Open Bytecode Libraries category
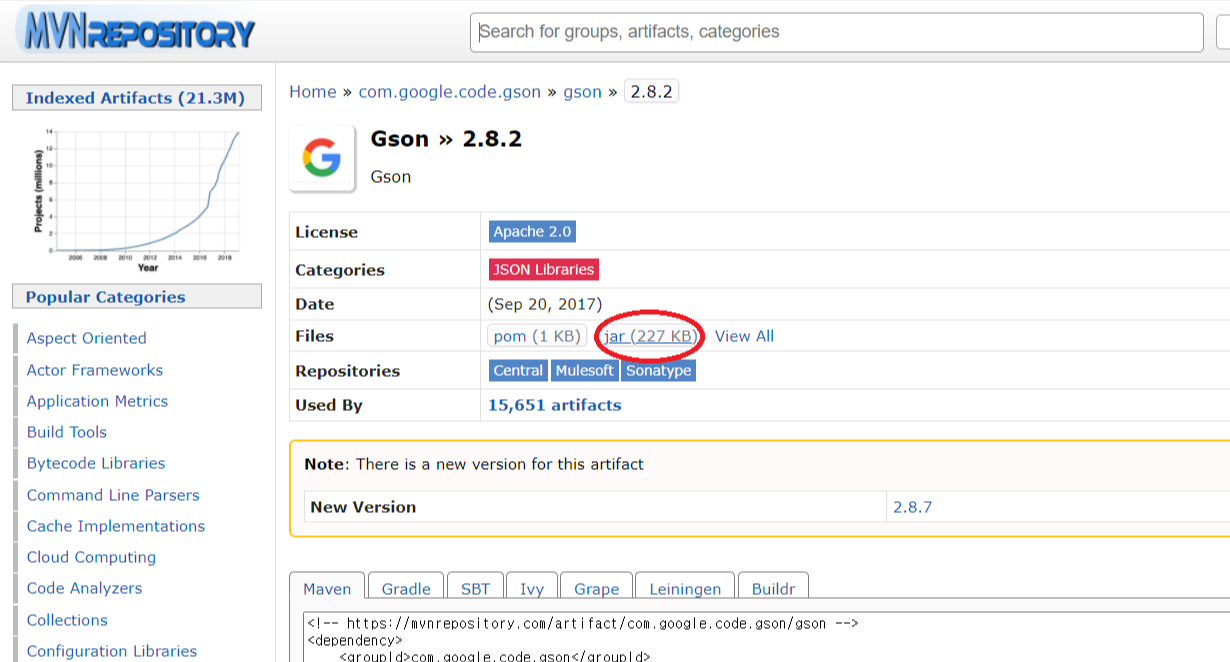 click(x=96, y=463)
